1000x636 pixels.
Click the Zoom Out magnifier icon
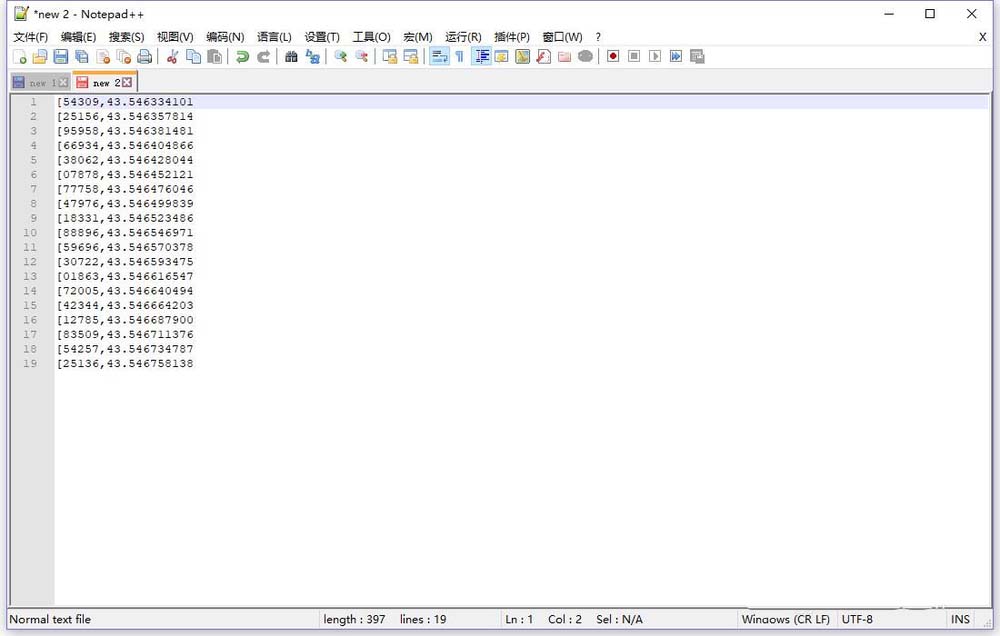(x=362, y=57)
